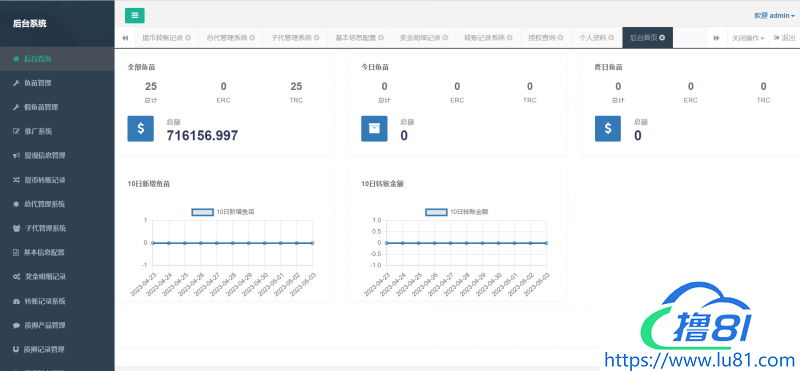The image size is (800, 371).
Task: Switch to the 基本信息配置 tab
Action: click(x=356, y=38)
